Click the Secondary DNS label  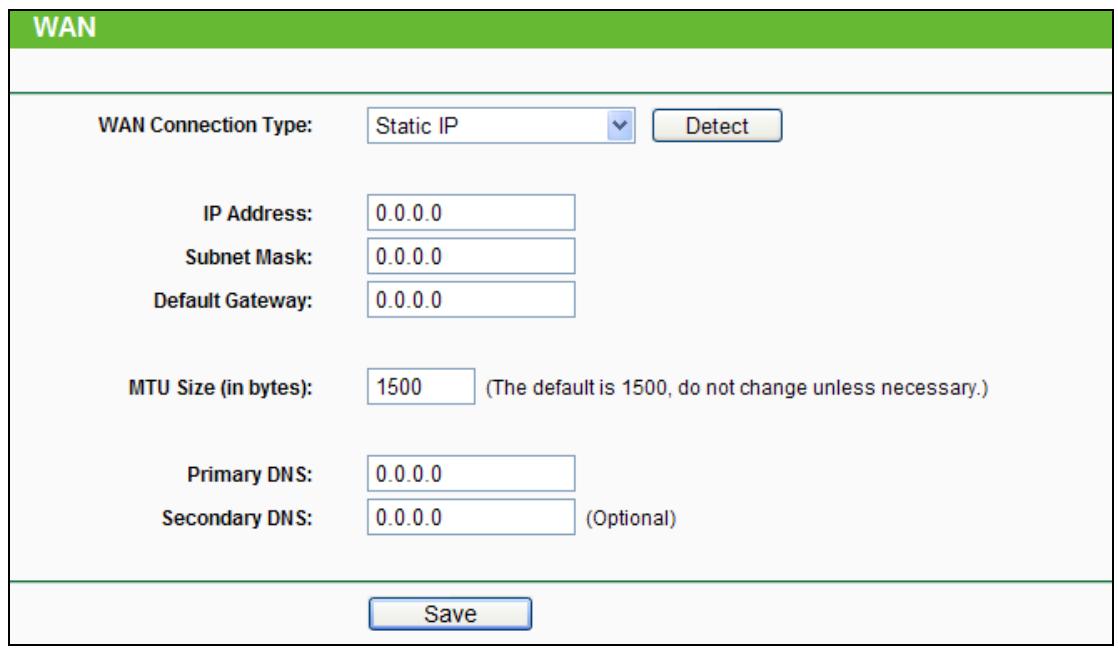pyautogui.click(x=237, y=518)
